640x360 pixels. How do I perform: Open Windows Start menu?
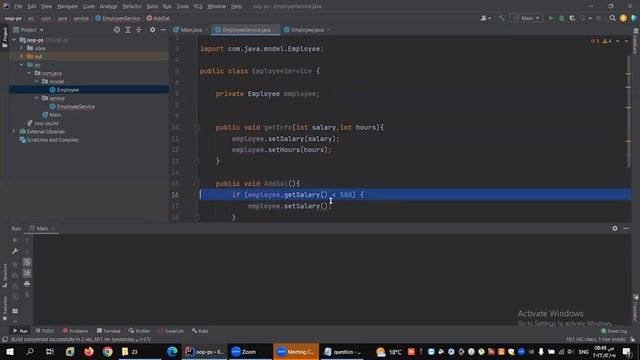pos(10,351)
